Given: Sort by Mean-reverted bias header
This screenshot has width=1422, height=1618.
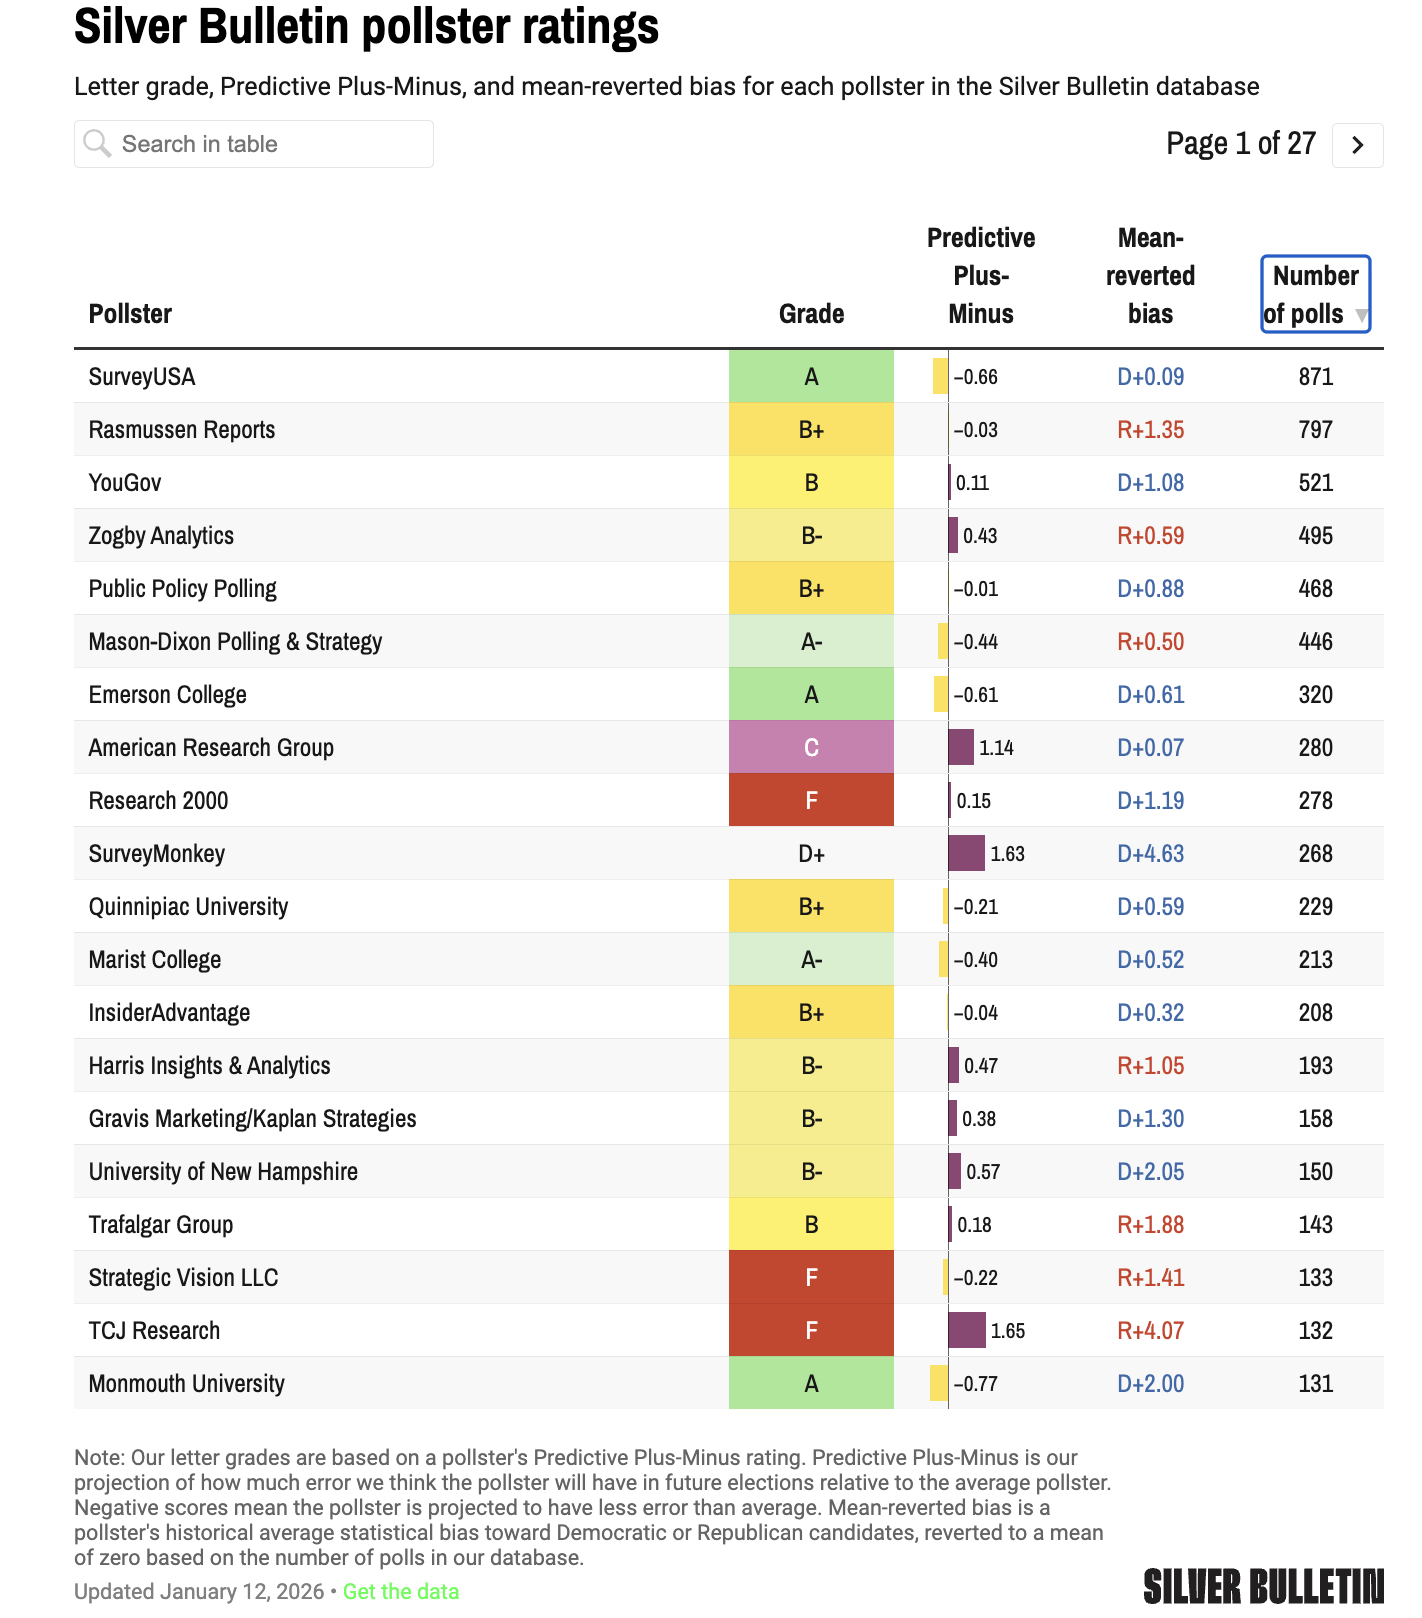Looking at the screenshot, I should [1150, 276].
